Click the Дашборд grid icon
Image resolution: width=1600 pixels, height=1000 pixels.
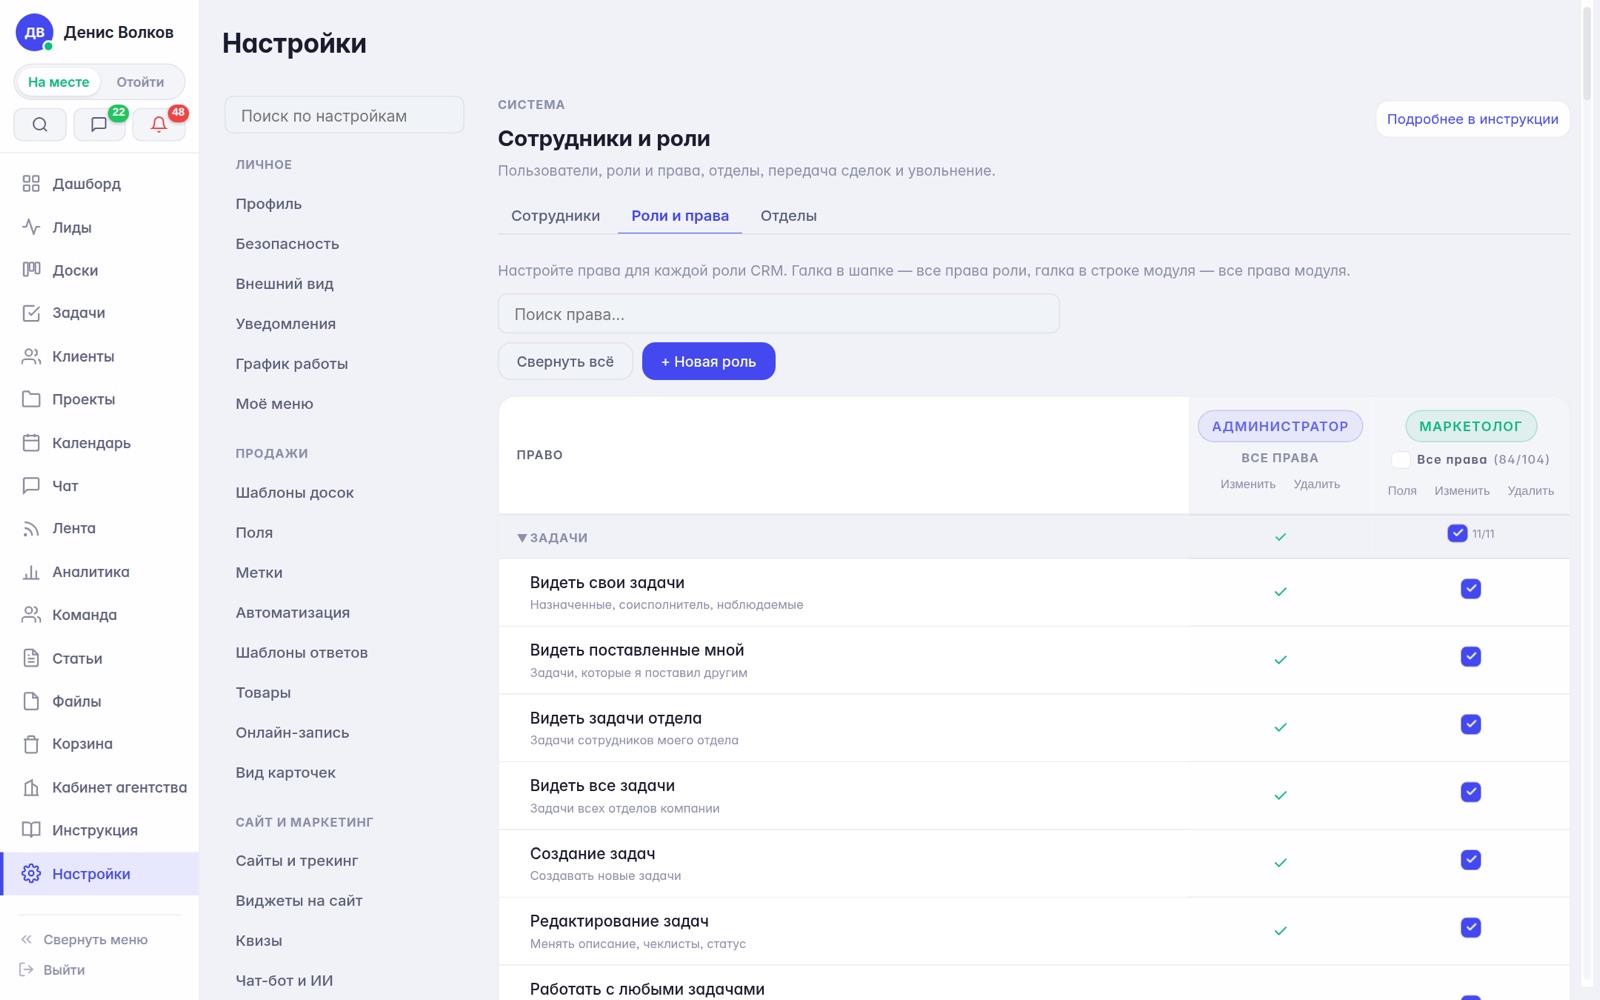pos(31,184)
